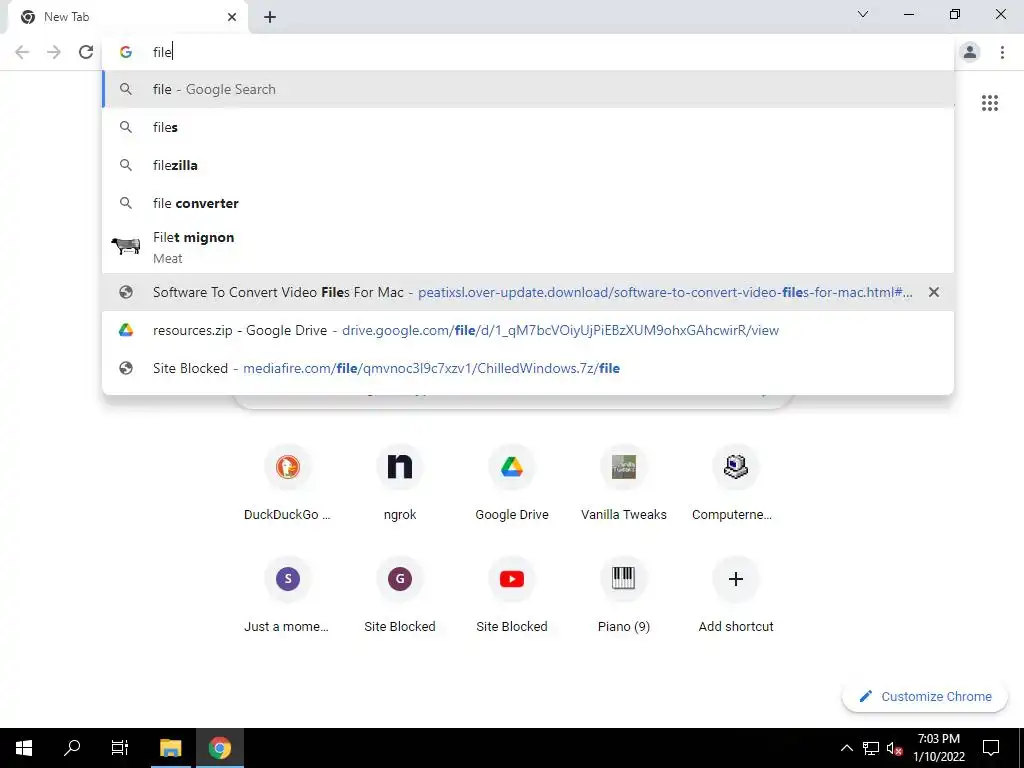Choose the 'files' search suggestion
Screen dimensions: 1024x768
click(528, 127)
